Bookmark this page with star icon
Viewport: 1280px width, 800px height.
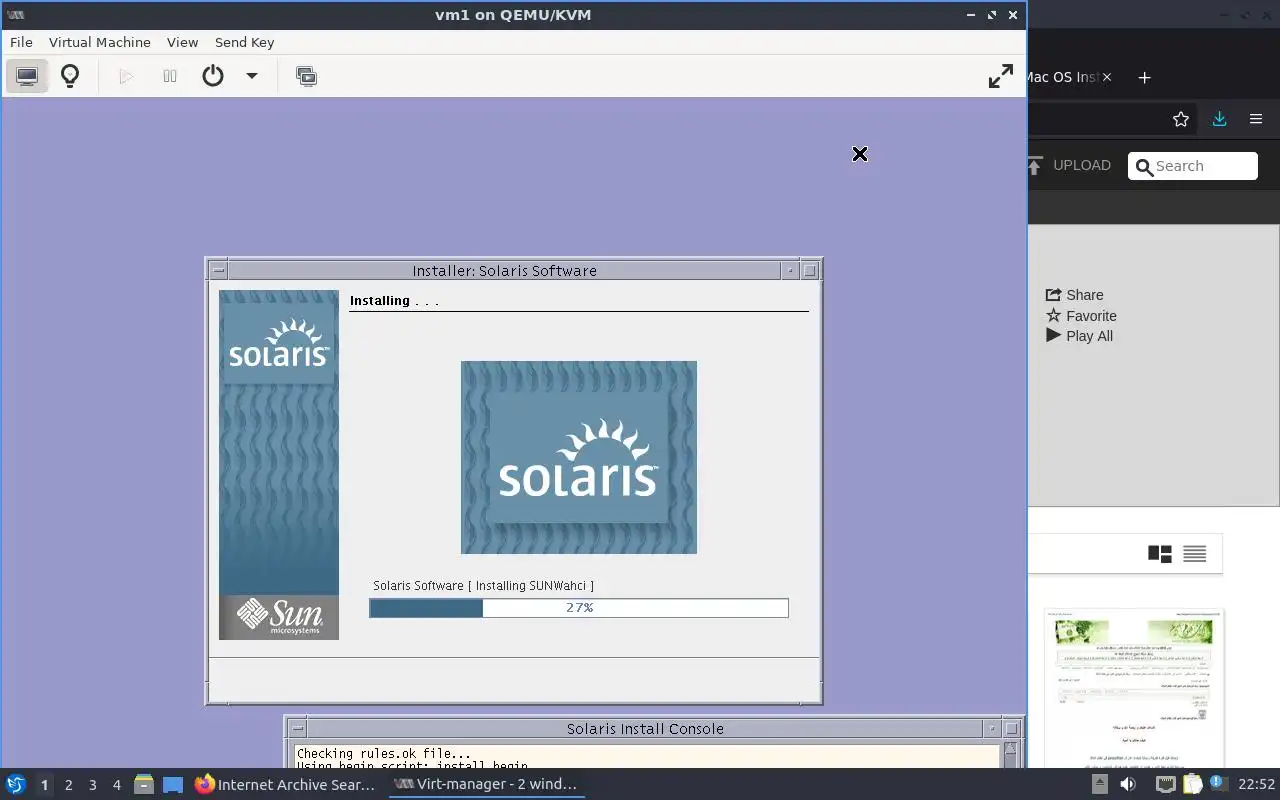(x=1181, y=119)
